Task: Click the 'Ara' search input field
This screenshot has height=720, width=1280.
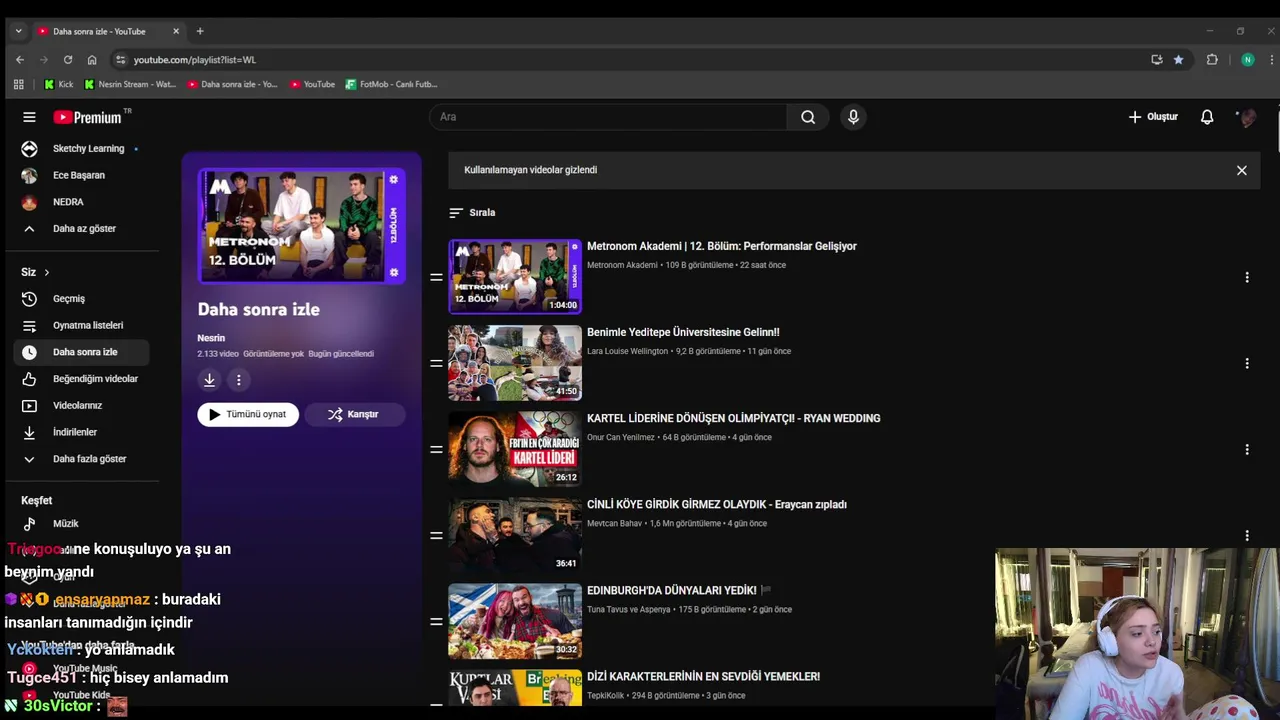Action: point(608,117)
